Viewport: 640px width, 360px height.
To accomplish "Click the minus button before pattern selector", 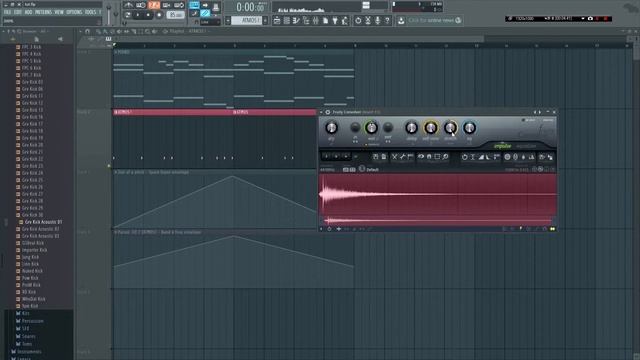I will [x=228, y=20].
